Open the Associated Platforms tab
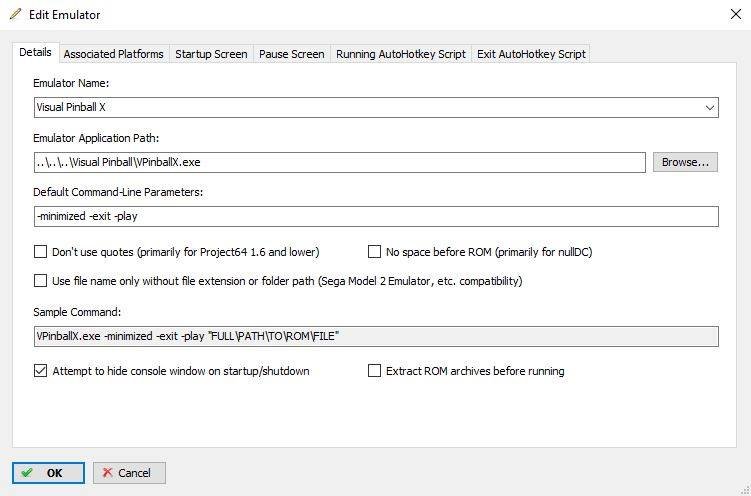Image resolution: width=751 pixels, height=496 pixels. pos(114,54)
